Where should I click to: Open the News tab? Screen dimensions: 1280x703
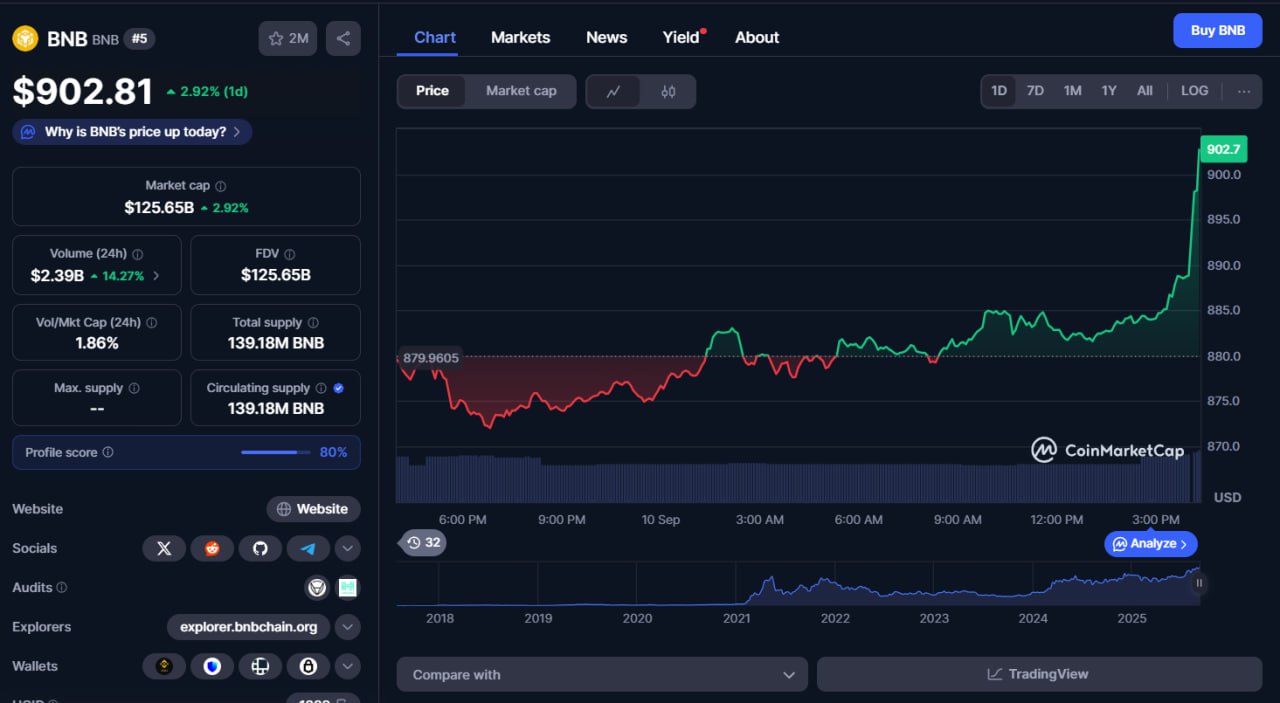click(x=606, y=37)
